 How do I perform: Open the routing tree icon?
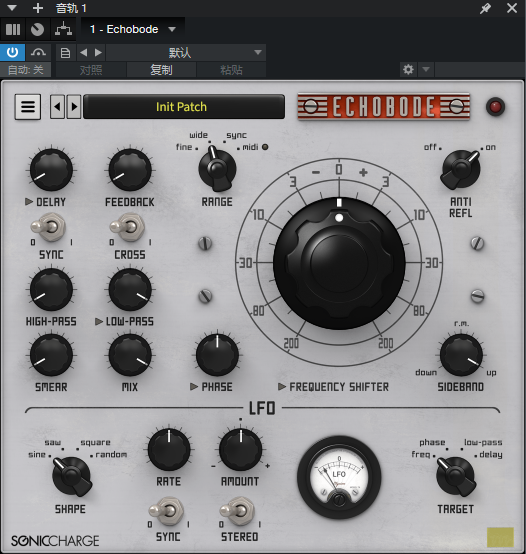63,29
